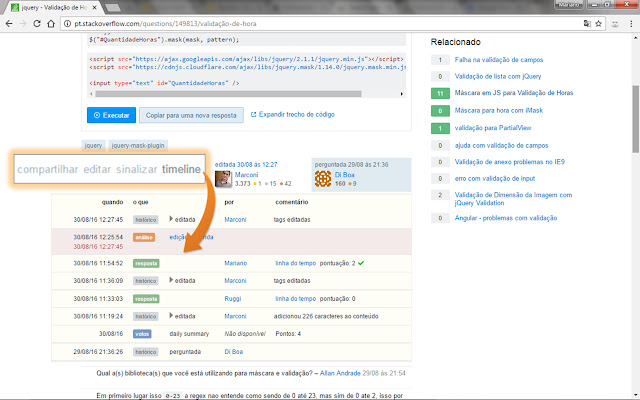Click the browser back arrow

9,24
